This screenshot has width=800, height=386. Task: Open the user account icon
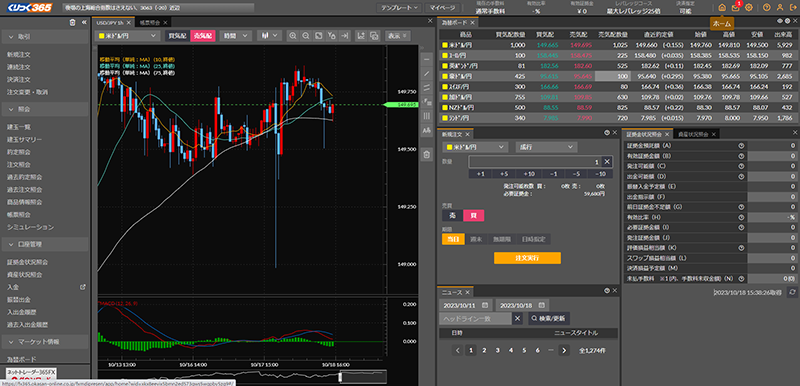(x=780, y=8)
